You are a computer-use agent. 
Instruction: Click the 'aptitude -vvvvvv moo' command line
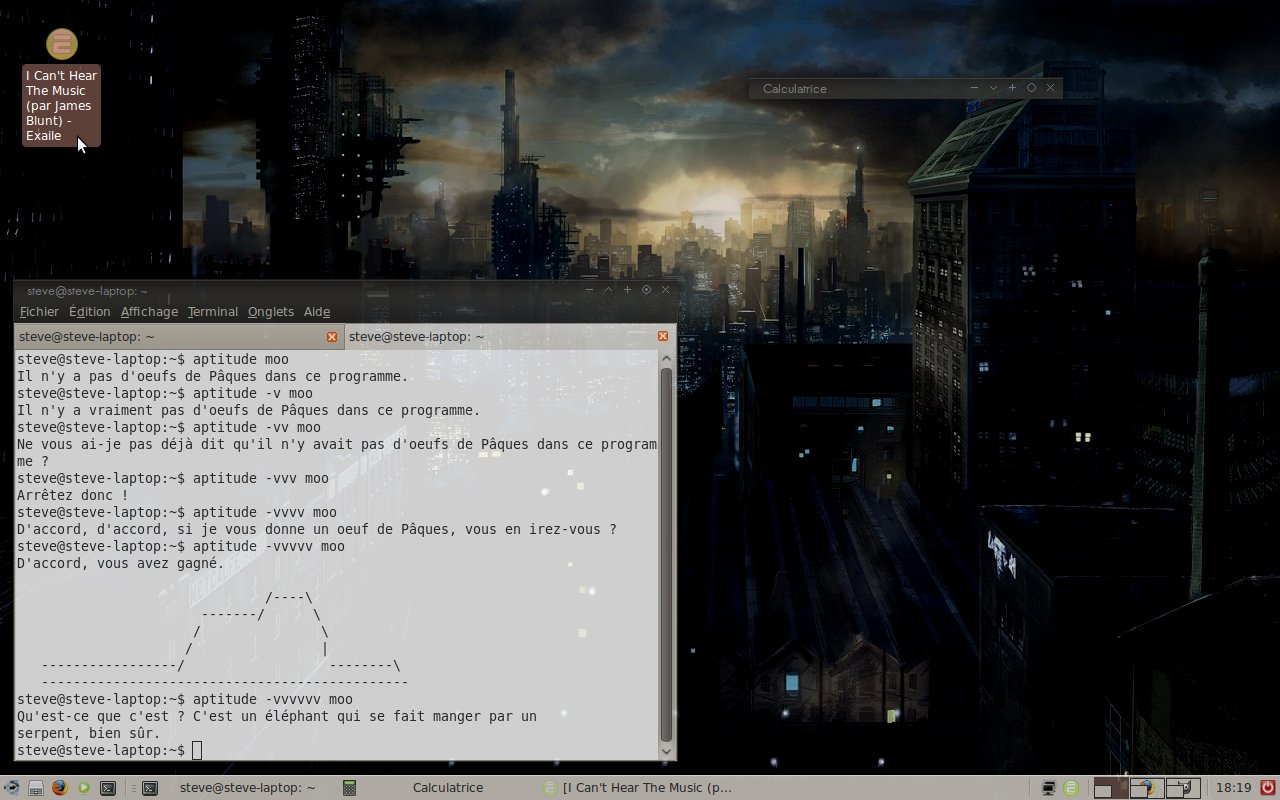pyautogui.click(x=273, y=699)
